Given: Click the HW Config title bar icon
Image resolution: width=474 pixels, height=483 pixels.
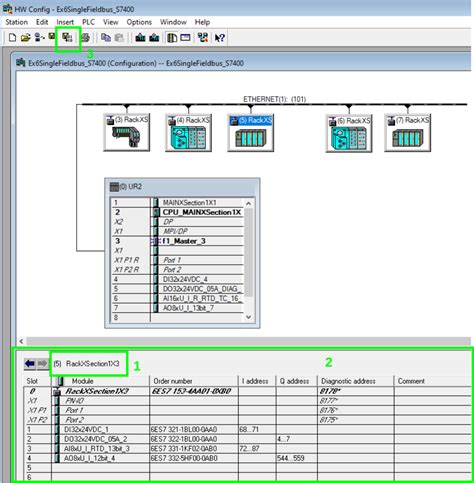Looking at the screenshot, I should [7, 9].
